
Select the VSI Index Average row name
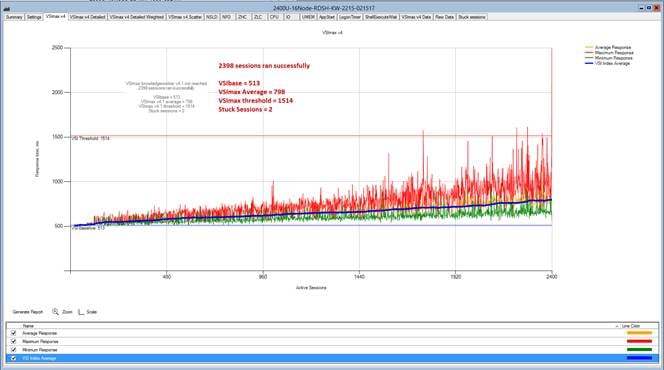coord(39,358)
